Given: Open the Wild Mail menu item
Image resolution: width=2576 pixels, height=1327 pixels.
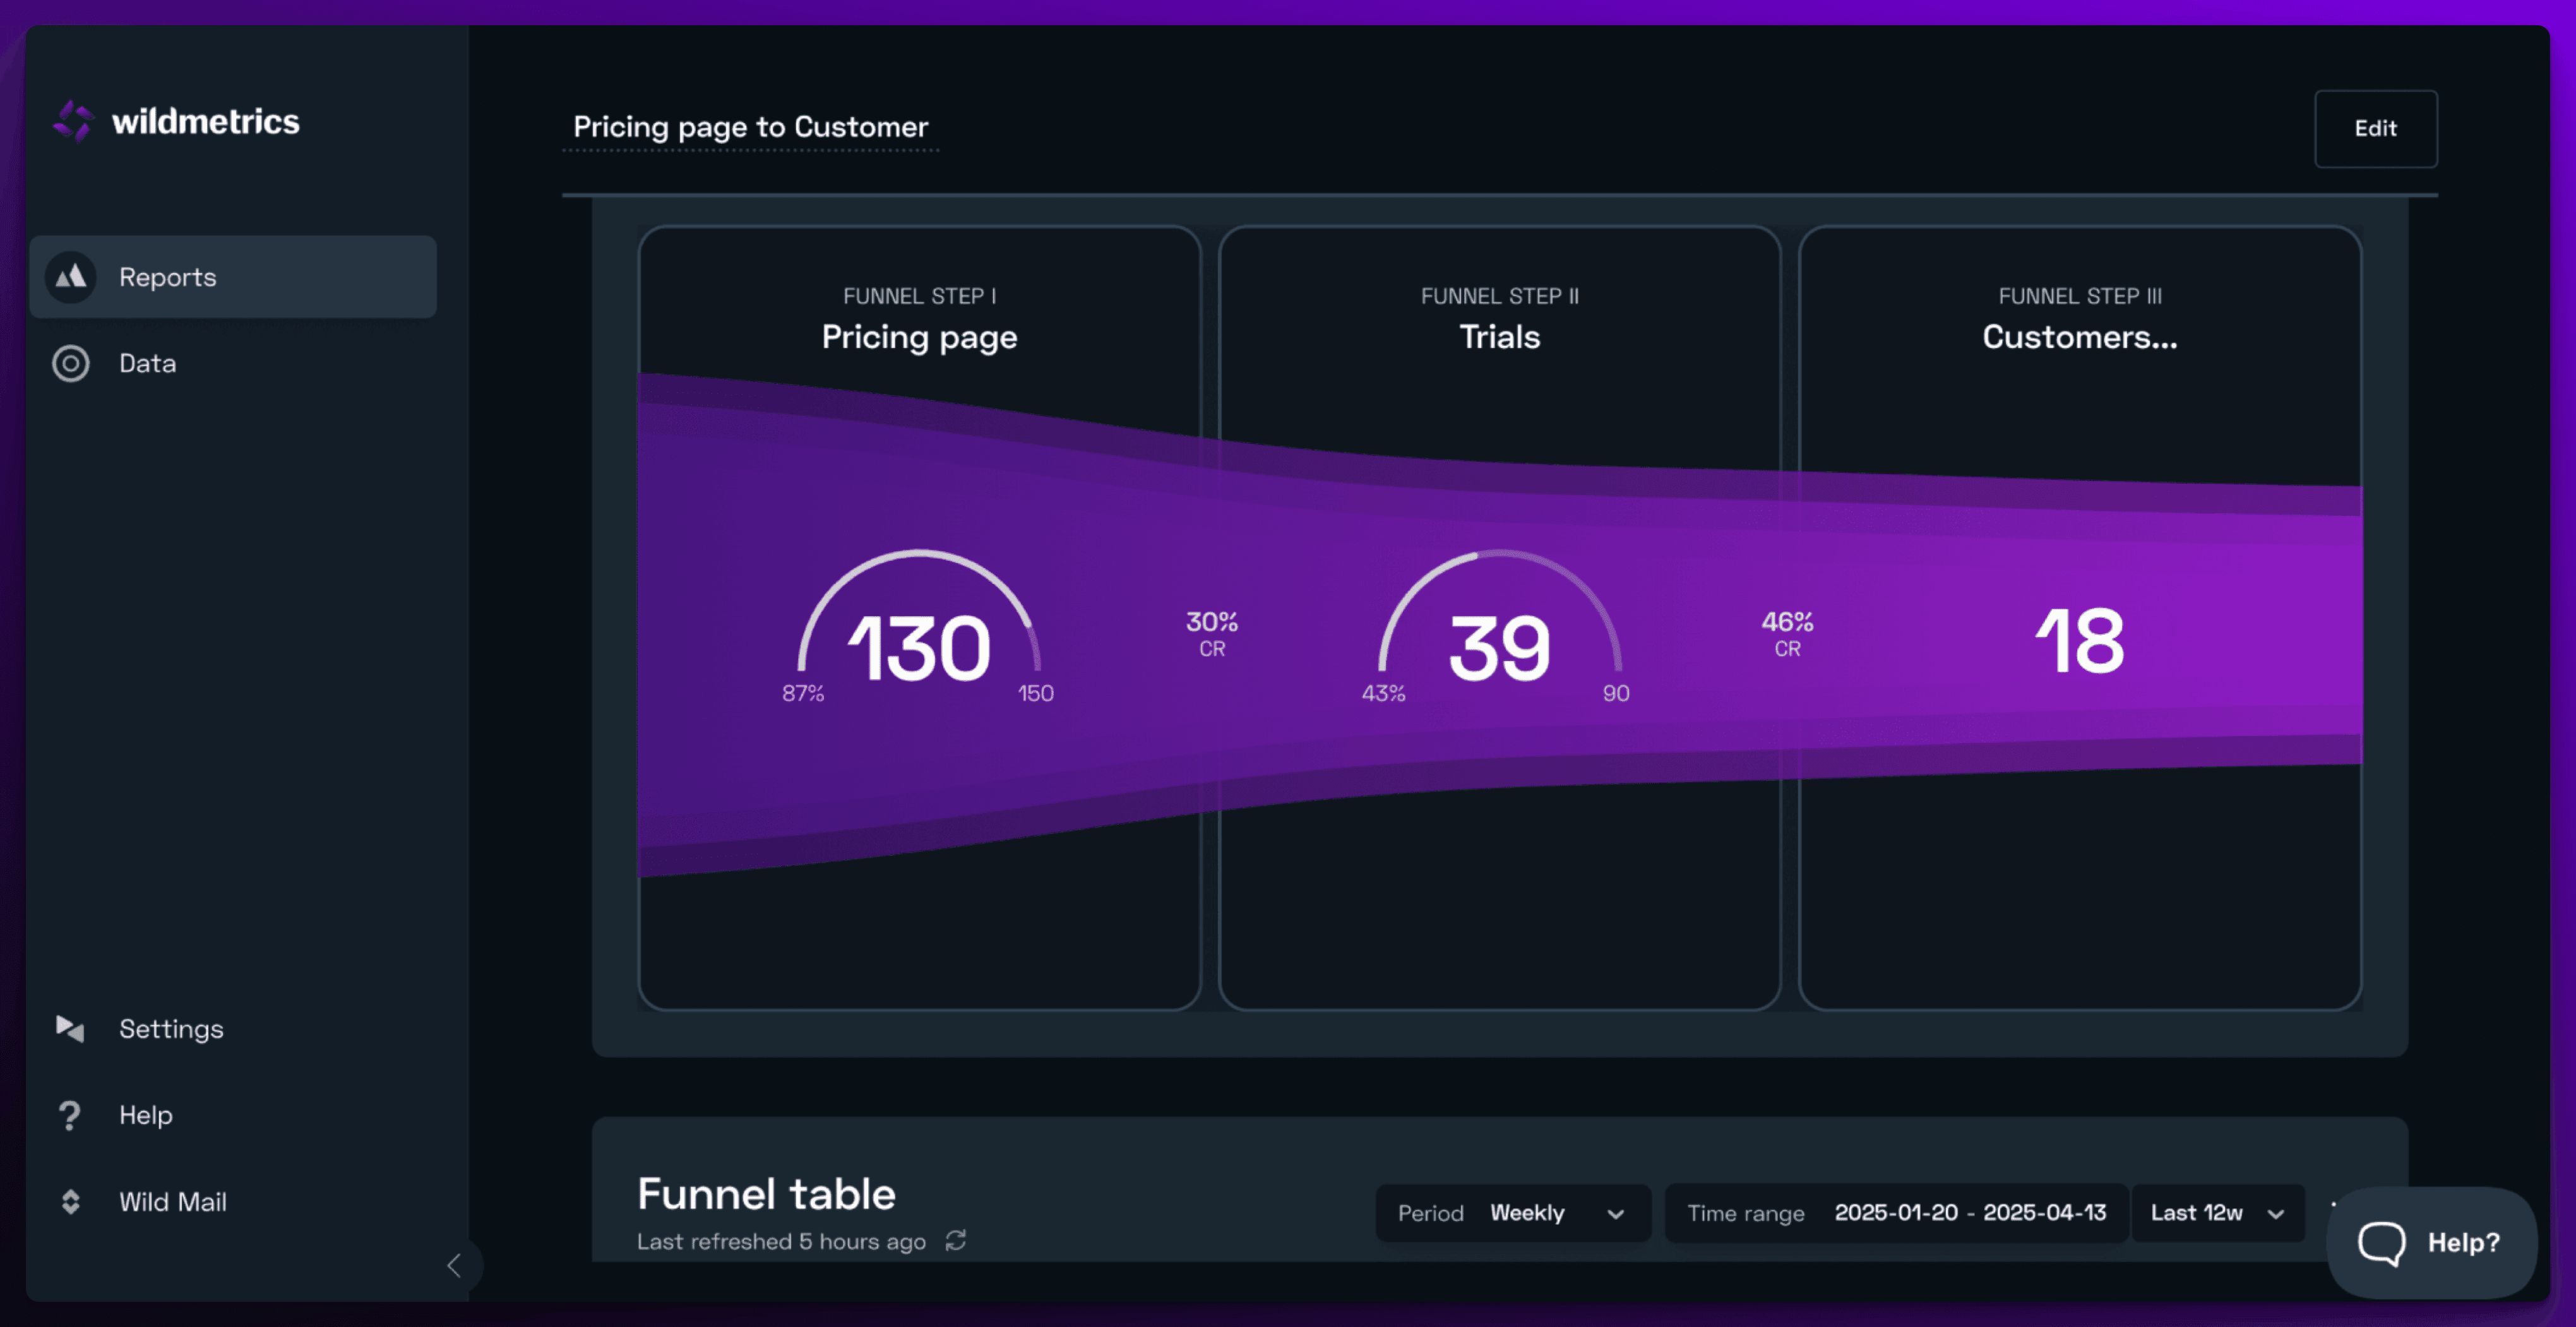Looking at the screenshot, I should 173,1201.
